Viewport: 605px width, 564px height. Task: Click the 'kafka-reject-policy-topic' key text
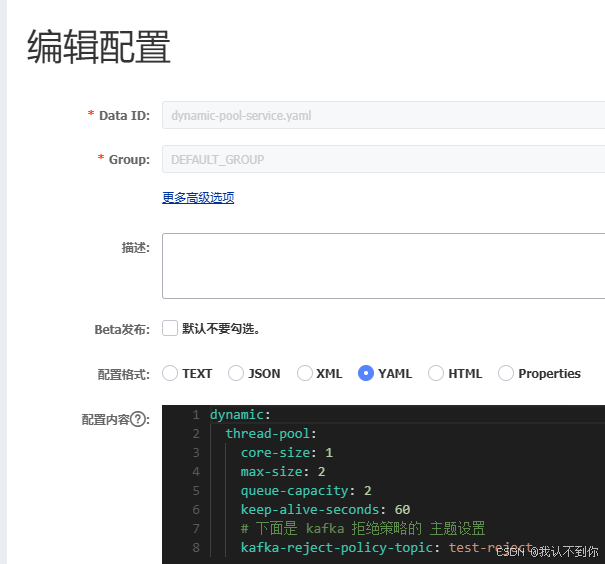[x=336, y=547]
